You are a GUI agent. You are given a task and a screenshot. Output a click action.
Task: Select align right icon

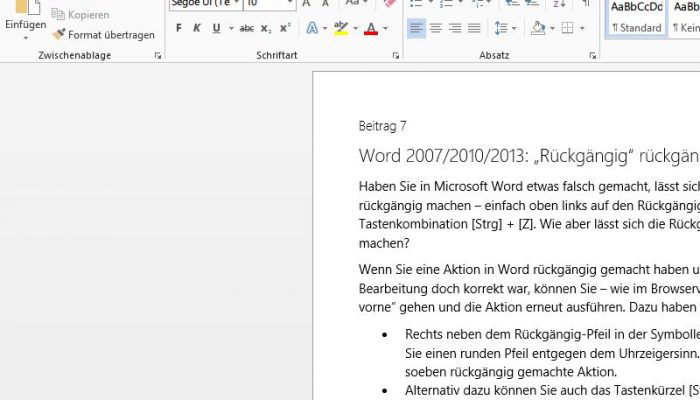pos(455,28)
